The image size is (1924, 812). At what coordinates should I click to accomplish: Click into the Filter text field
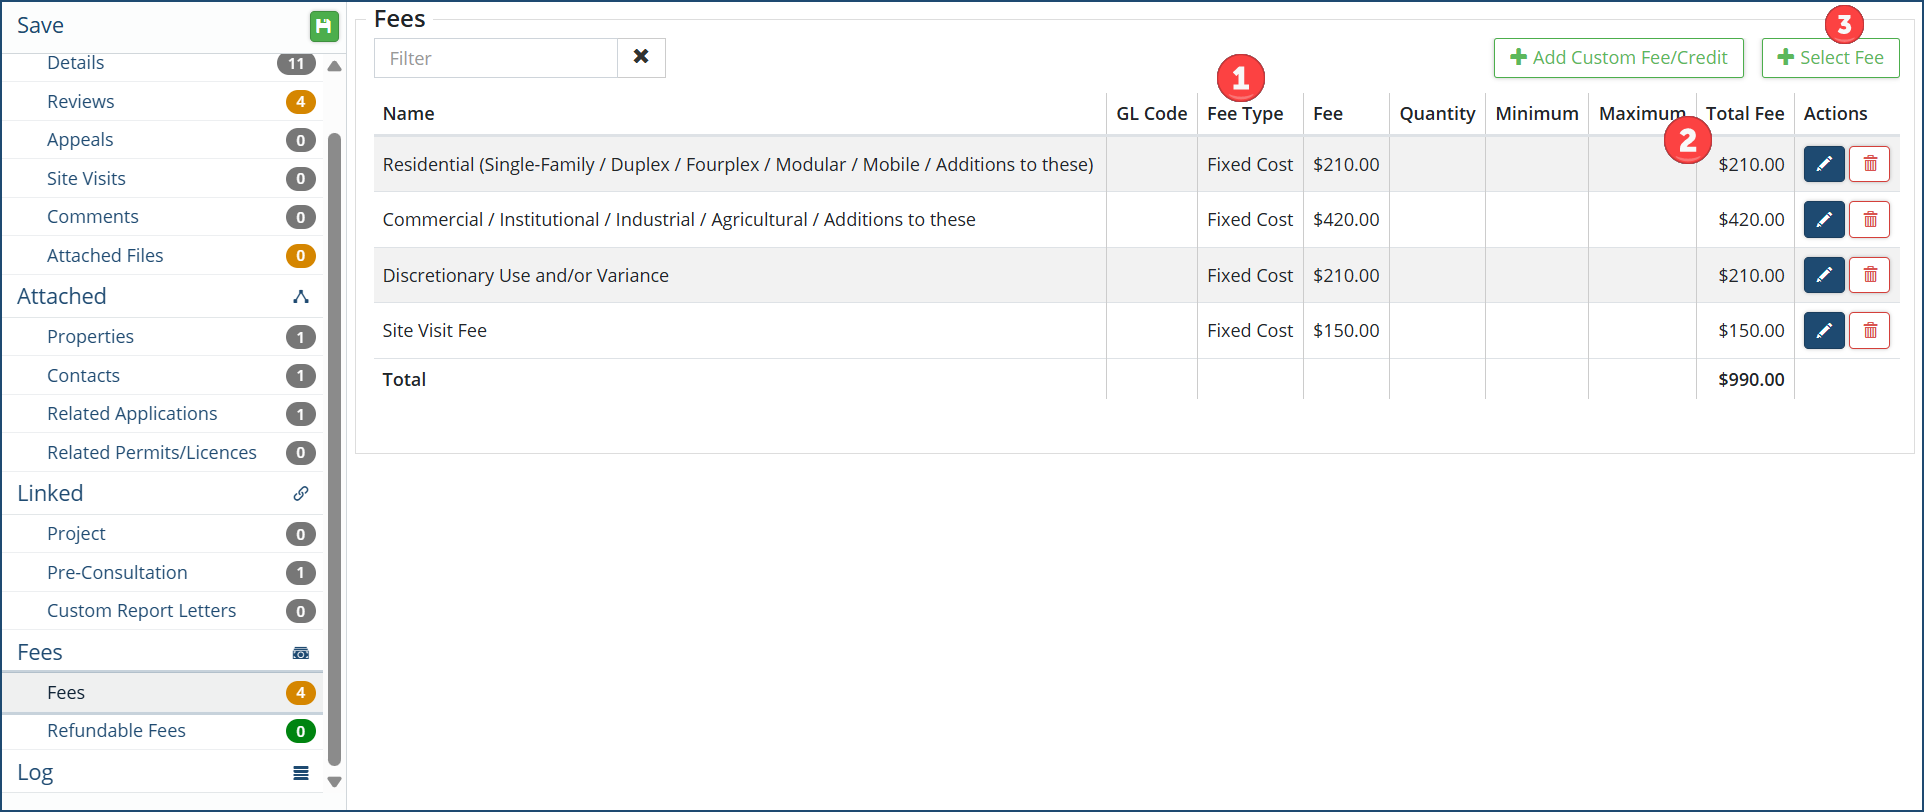coord(496,58)
